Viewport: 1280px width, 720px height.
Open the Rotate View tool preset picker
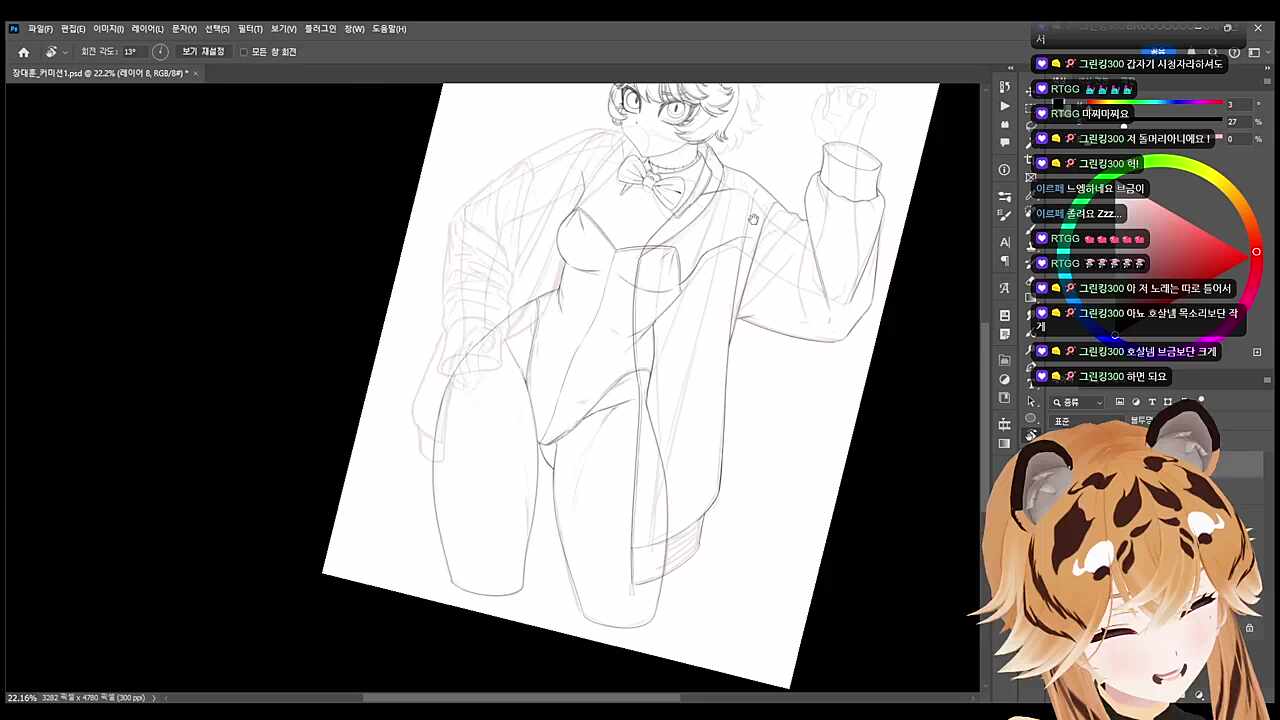coord(55,52)
